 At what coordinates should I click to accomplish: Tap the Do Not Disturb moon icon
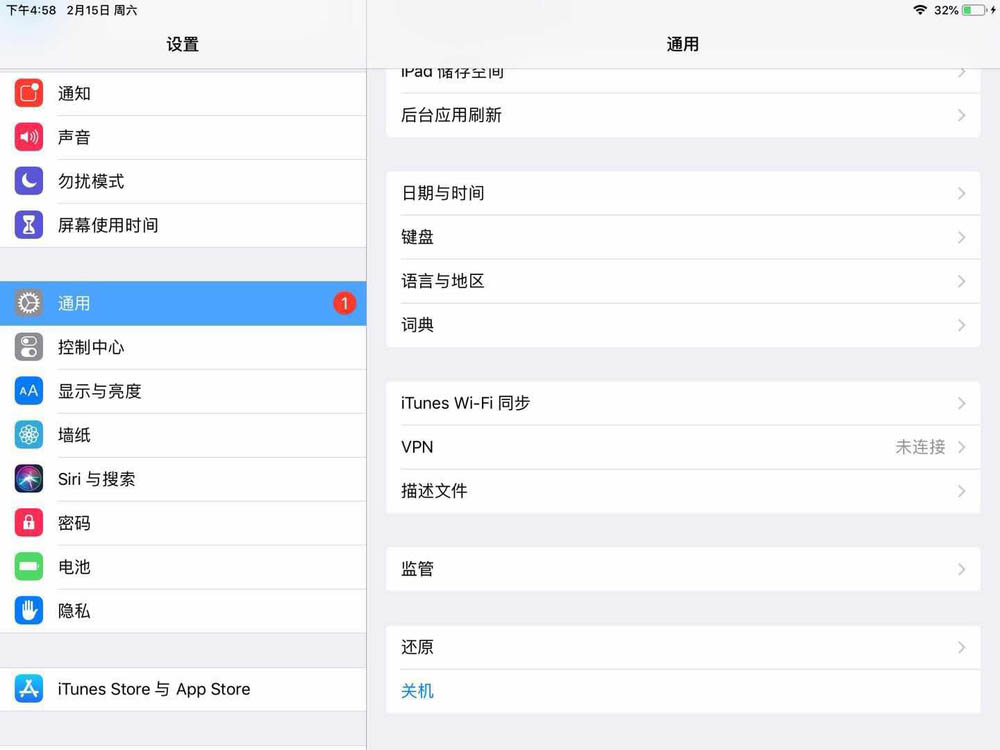pos(29,182)
